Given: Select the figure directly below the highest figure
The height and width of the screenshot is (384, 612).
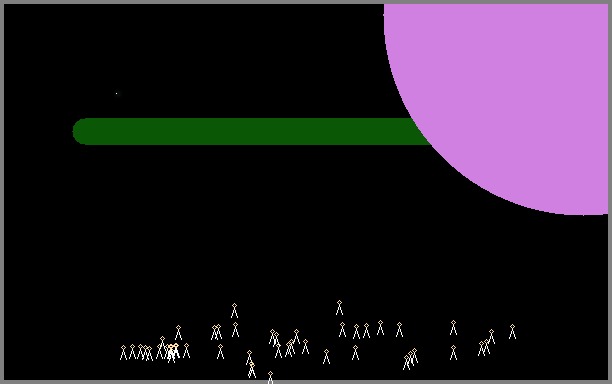Looking at the screenshot, I should pyautogui.click(x=342, y=330).
